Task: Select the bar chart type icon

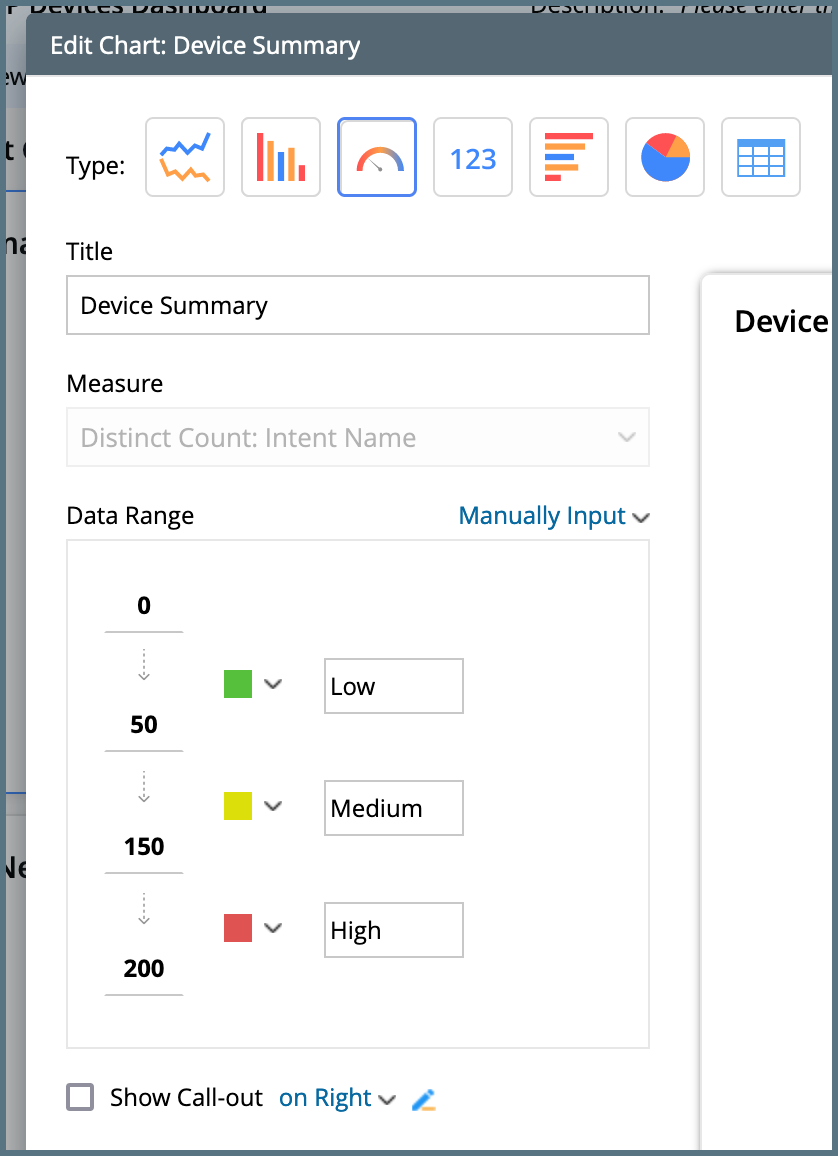Action: 281,157
